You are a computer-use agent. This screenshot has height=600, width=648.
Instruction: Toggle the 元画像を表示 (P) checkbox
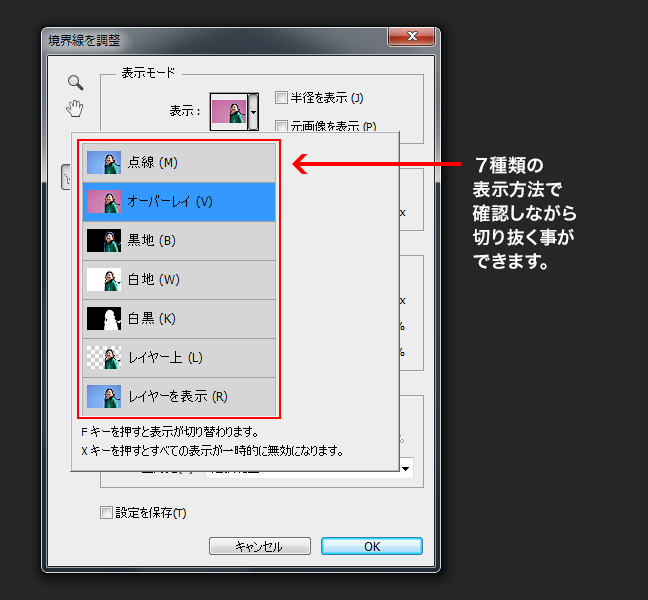tap(281, 126)
